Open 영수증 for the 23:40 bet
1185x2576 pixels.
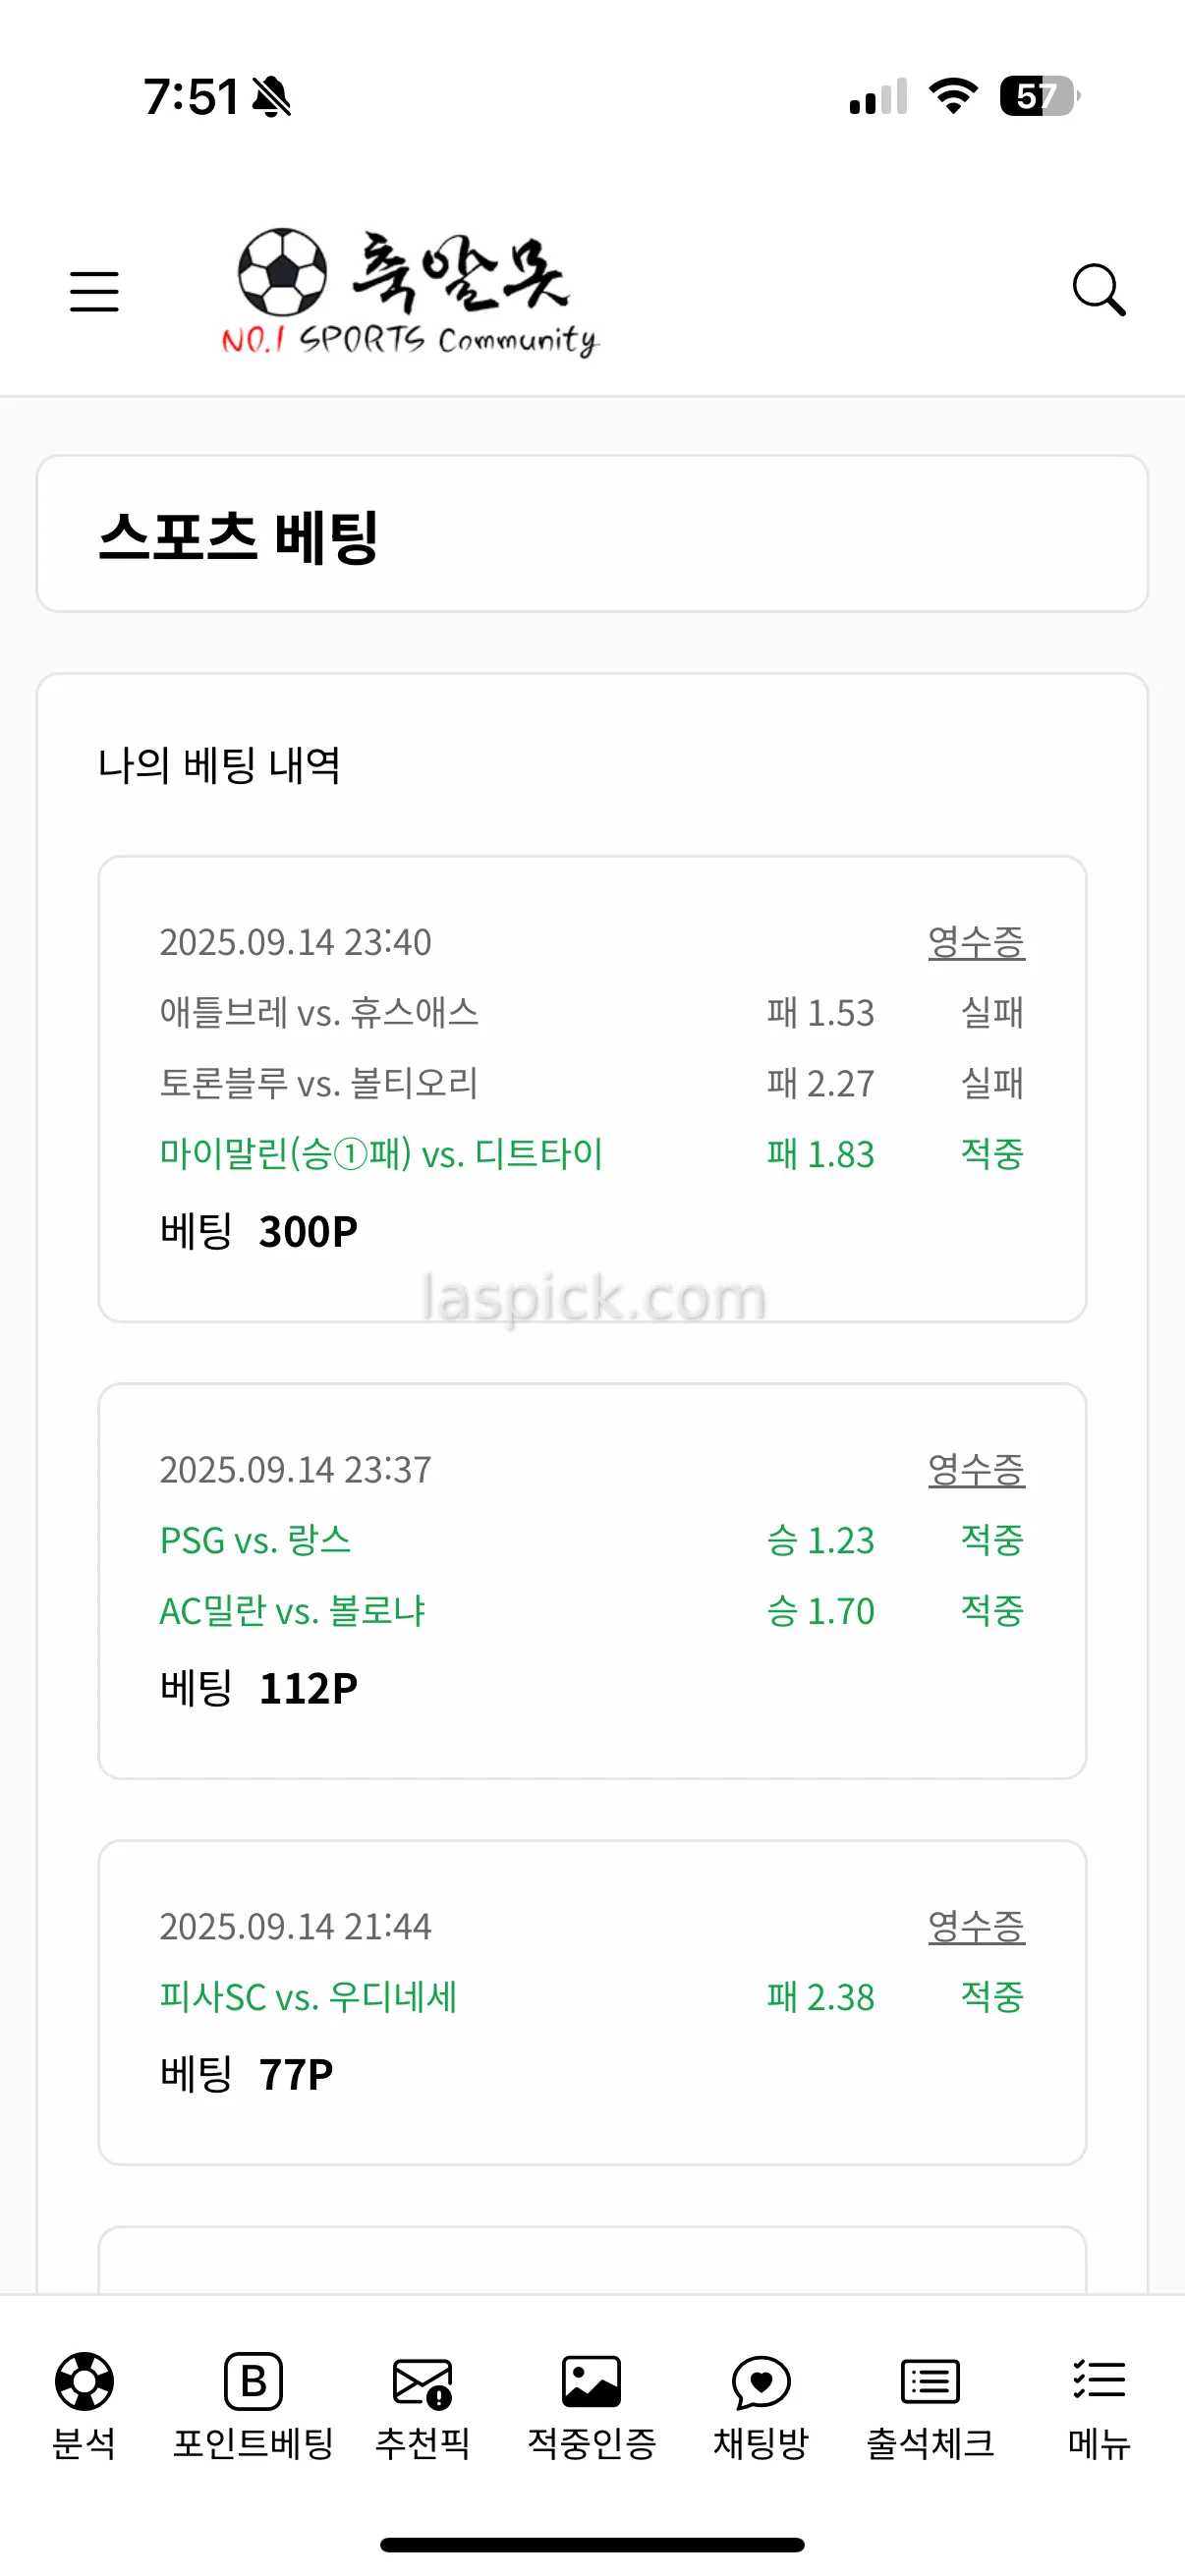tap(976, 942)
